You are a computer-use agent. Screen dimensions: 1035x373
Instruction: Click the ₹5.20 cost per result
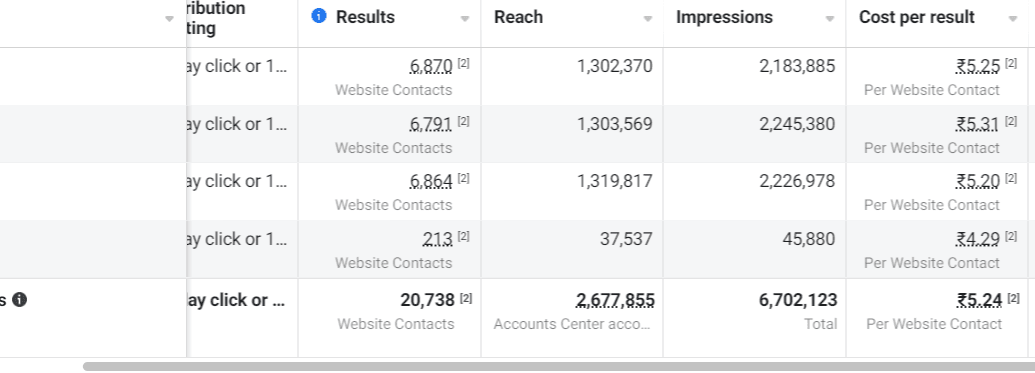[x=978, y=181]
